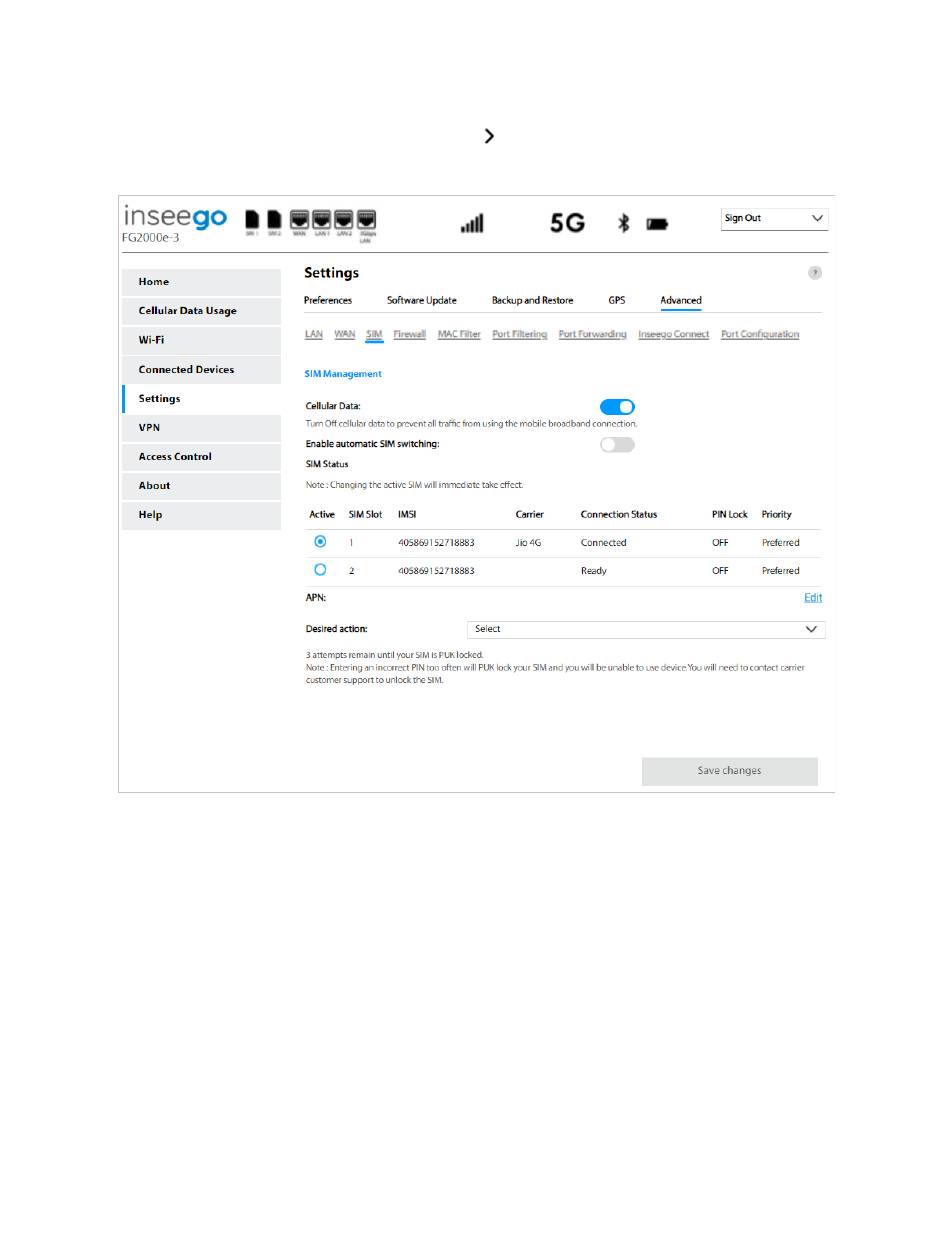950x1248 pixels.
Task: Click the Save changes button
Action: [x=730, y=771]
